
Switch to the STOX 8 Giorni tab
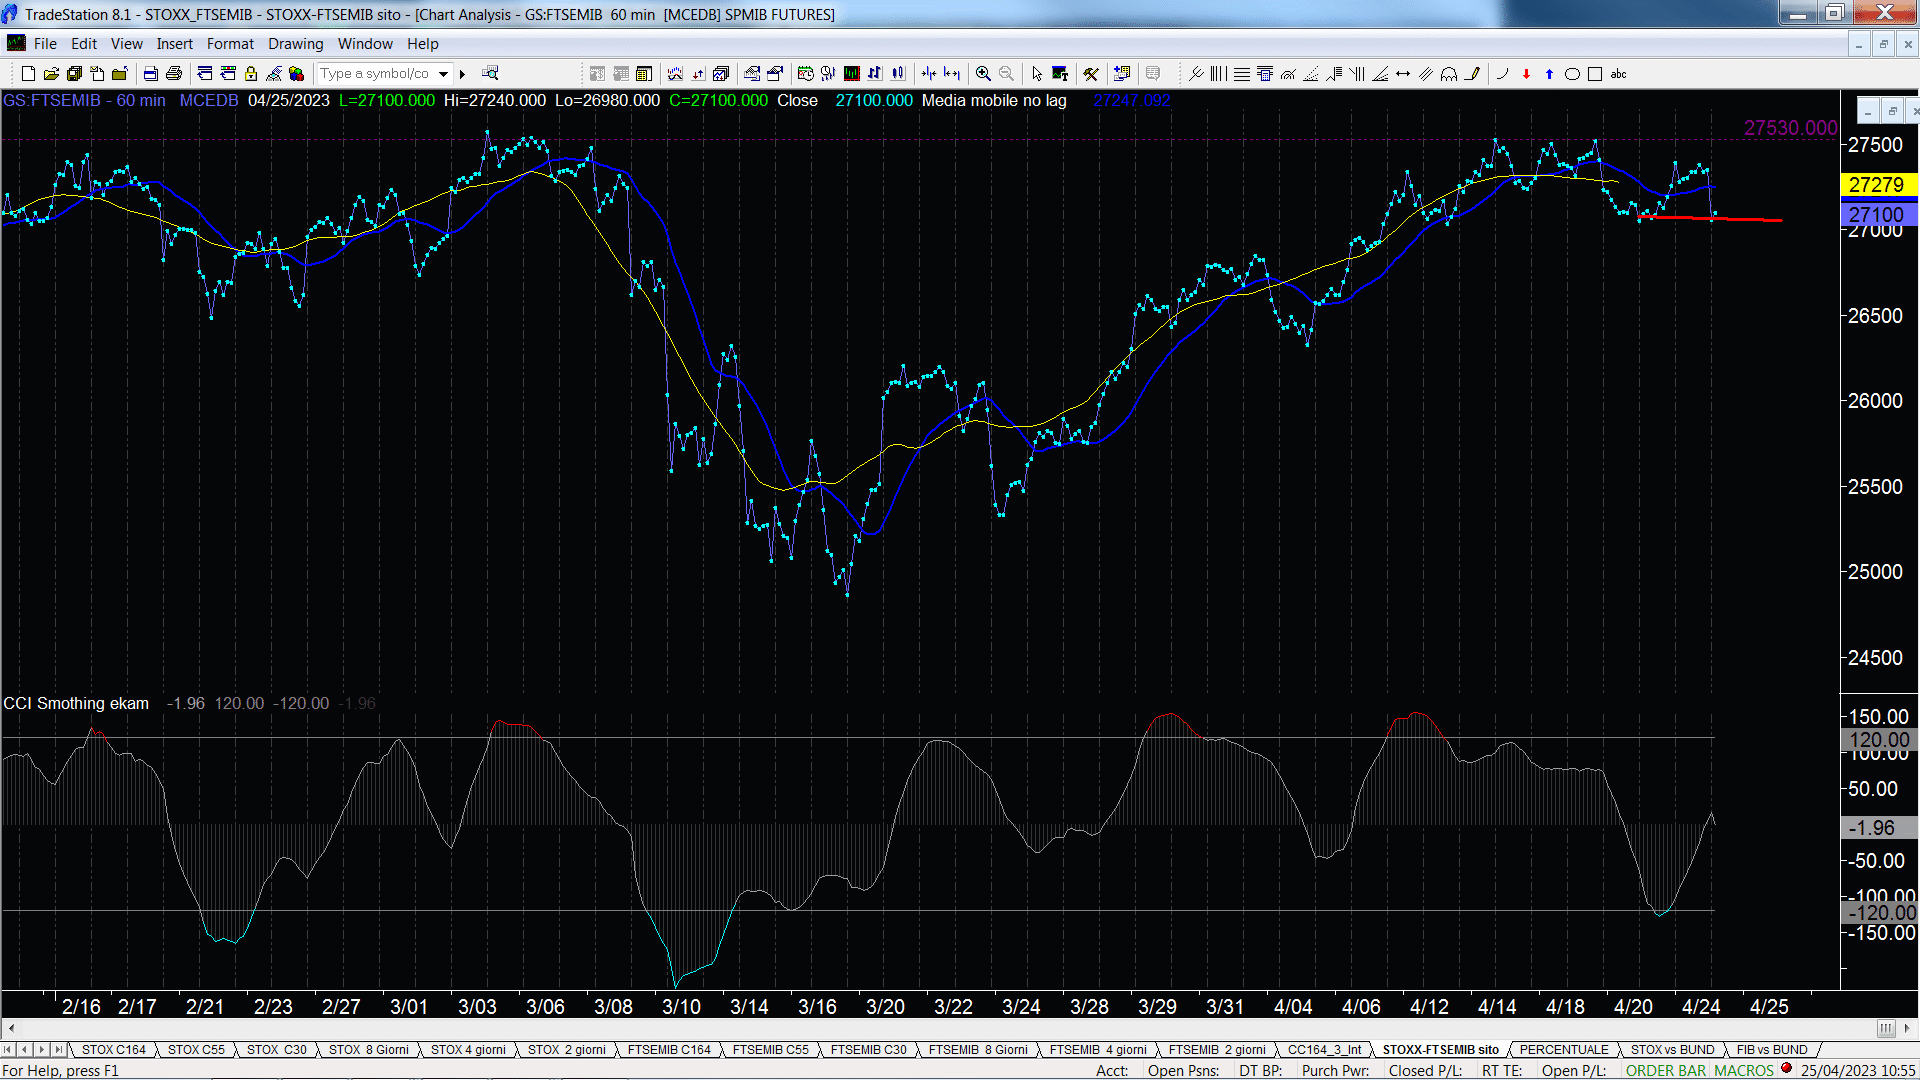[x=369, y=1049]
